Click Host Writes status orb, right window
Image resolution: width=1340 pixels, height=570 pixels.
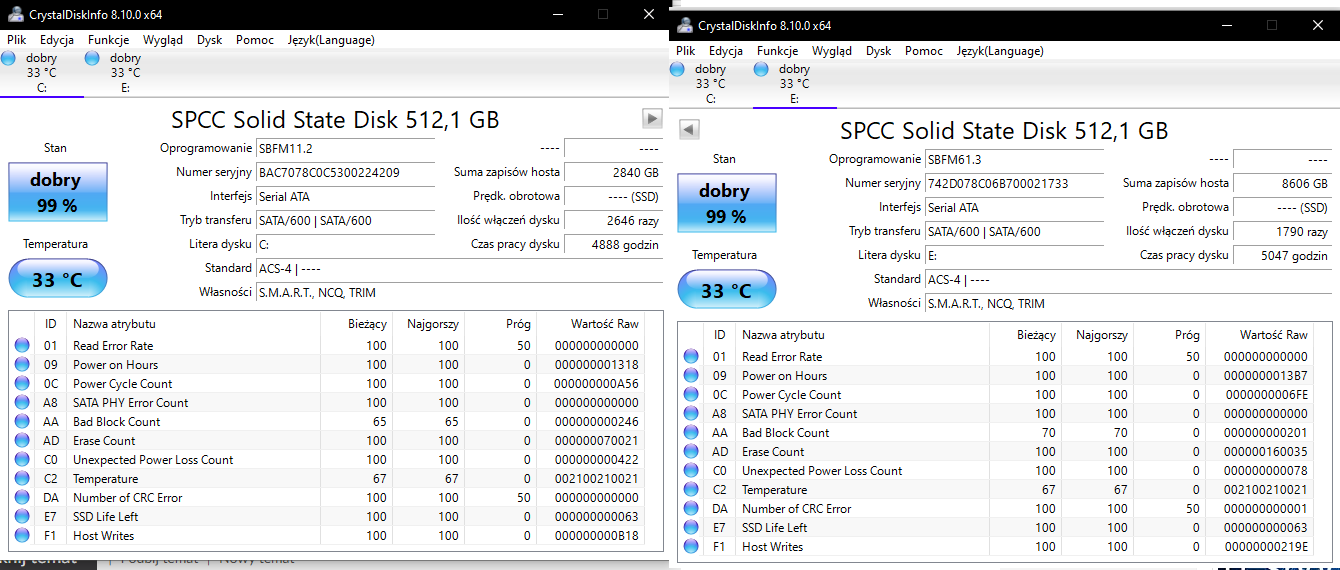coord(691,547)
